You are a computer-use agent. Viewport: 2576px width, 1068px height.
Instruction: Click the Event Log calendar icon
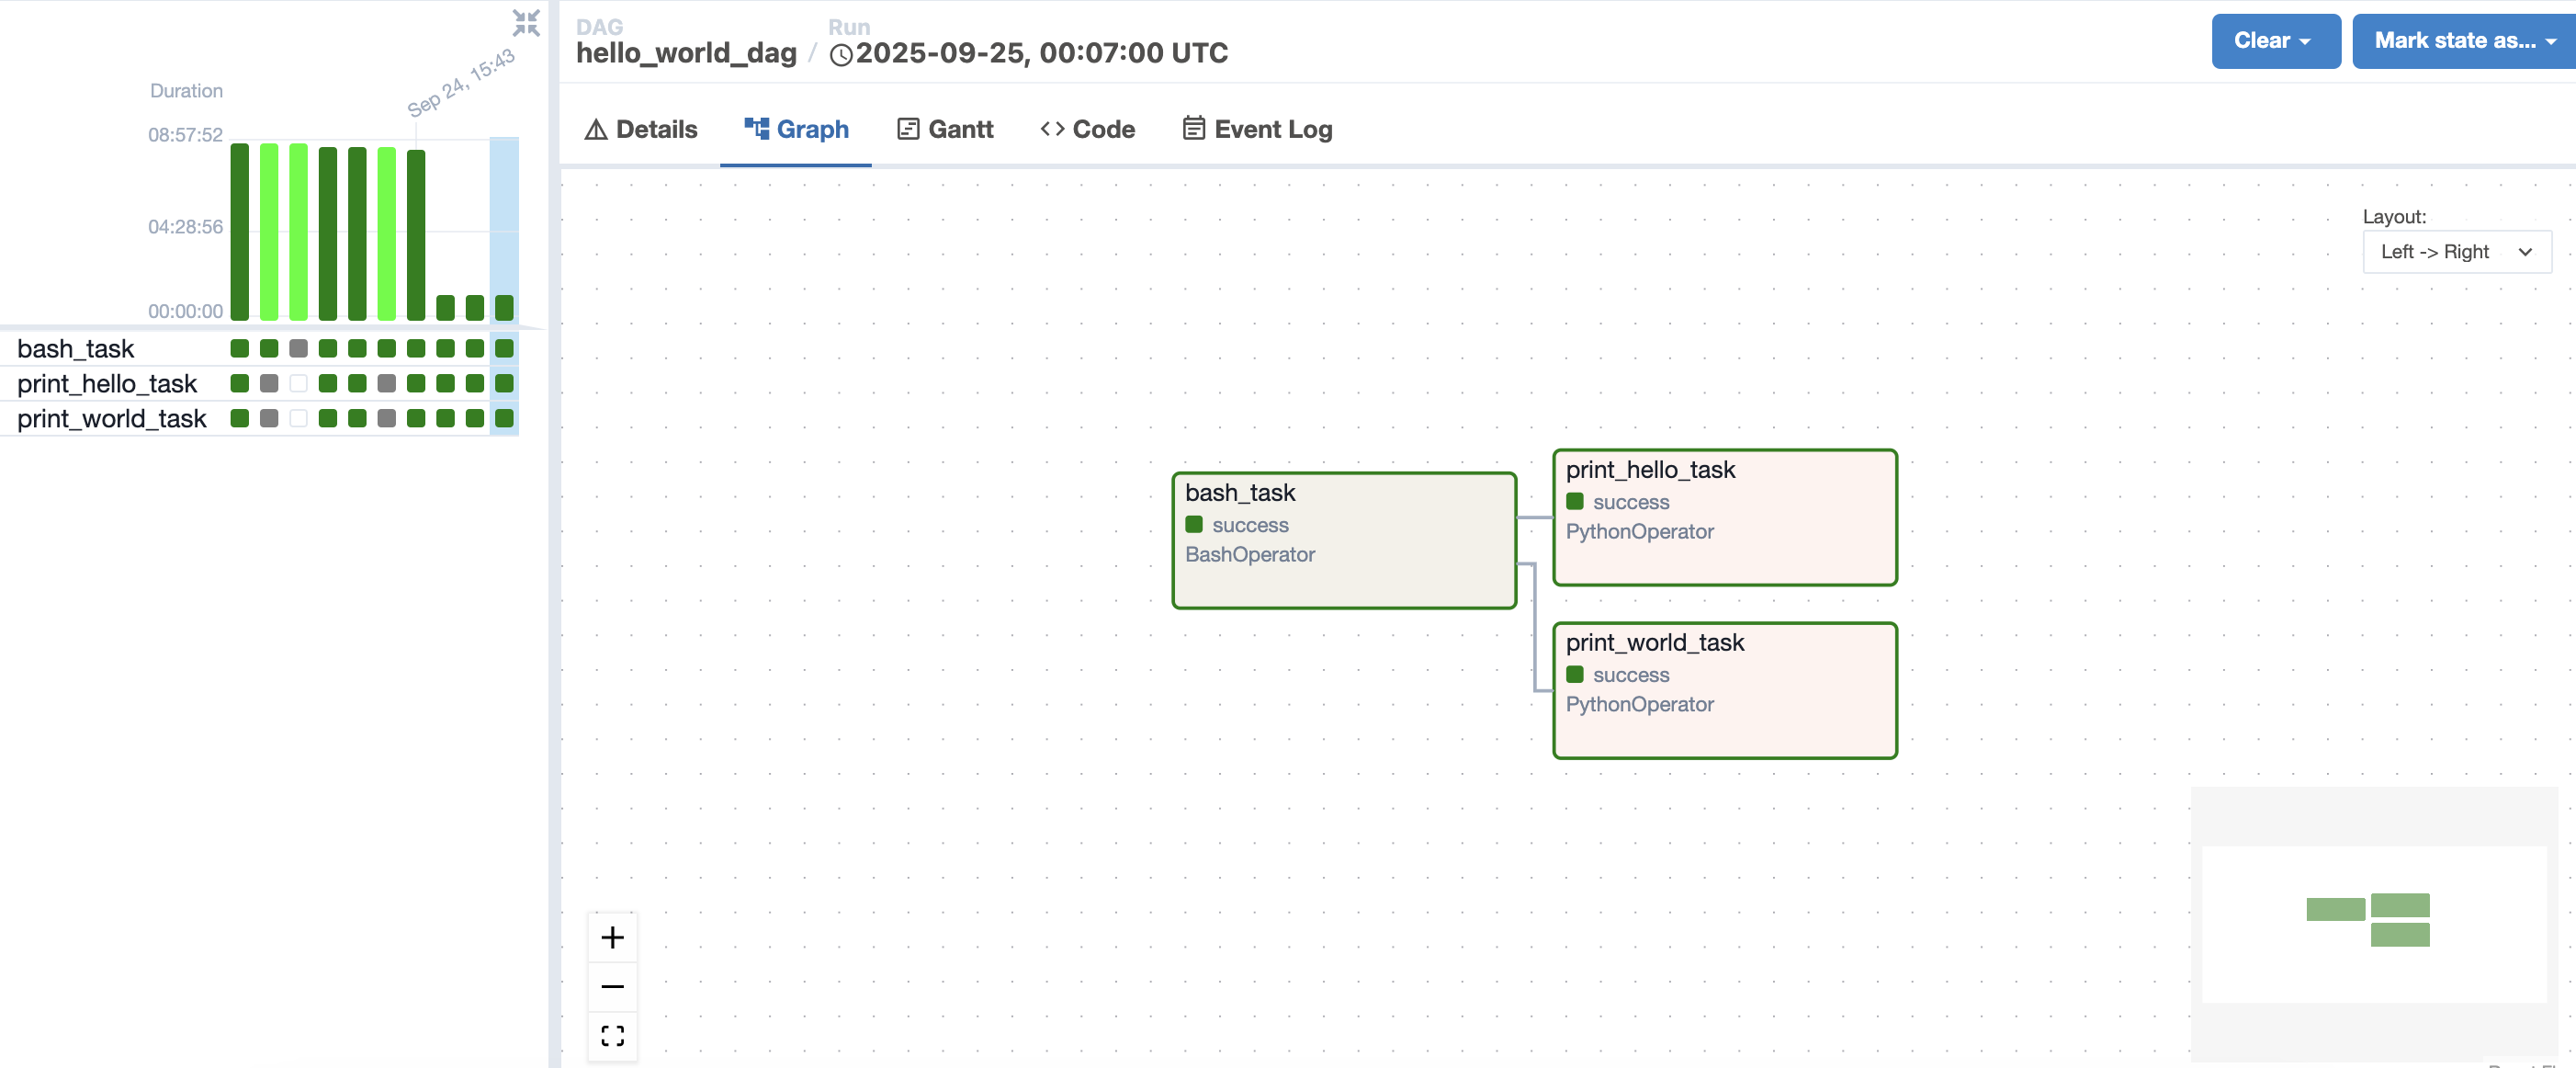(1193, 128)
